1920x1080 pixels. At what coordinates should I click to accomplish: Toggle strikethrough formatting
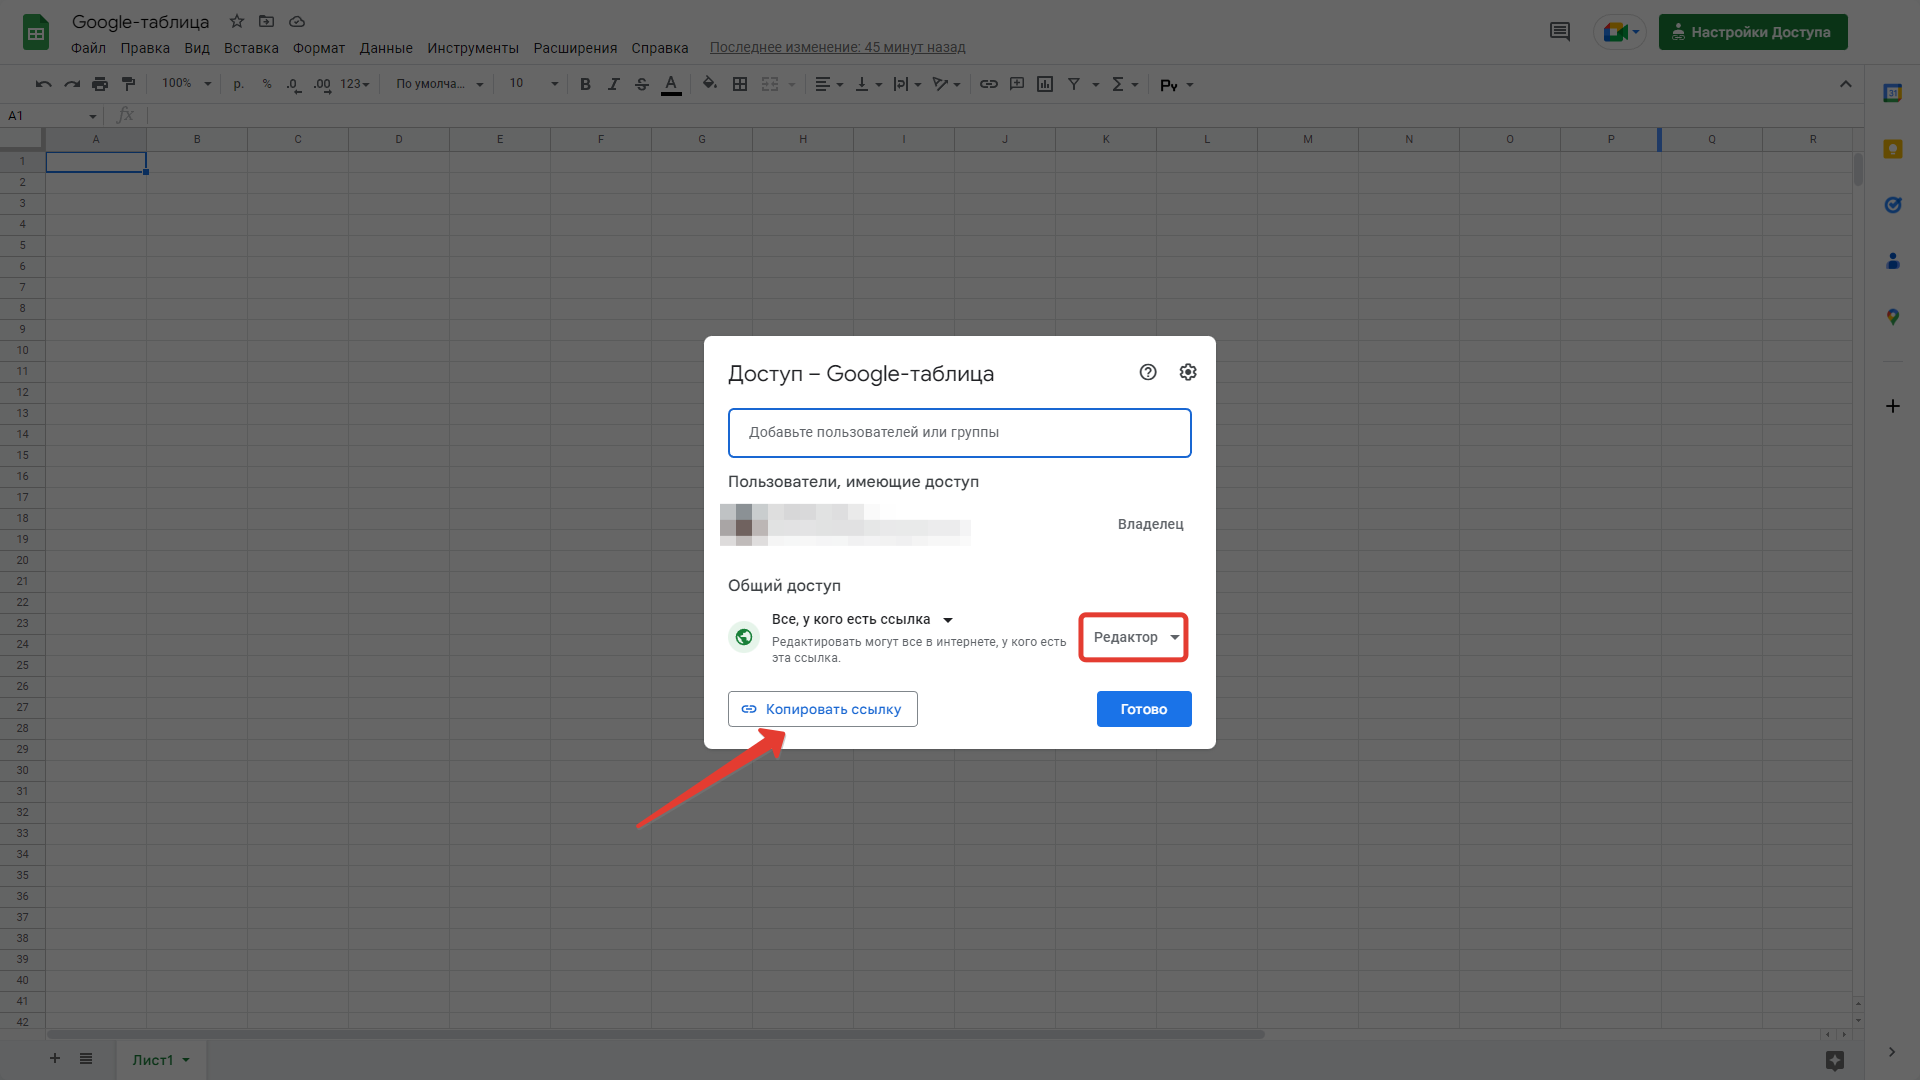pos(642,84)
